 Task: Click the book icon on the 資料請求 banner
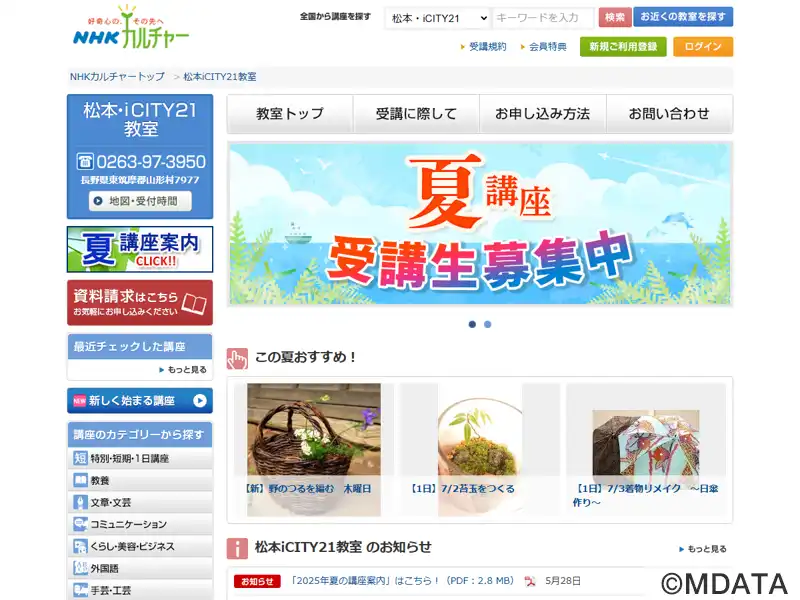(194, 304)
